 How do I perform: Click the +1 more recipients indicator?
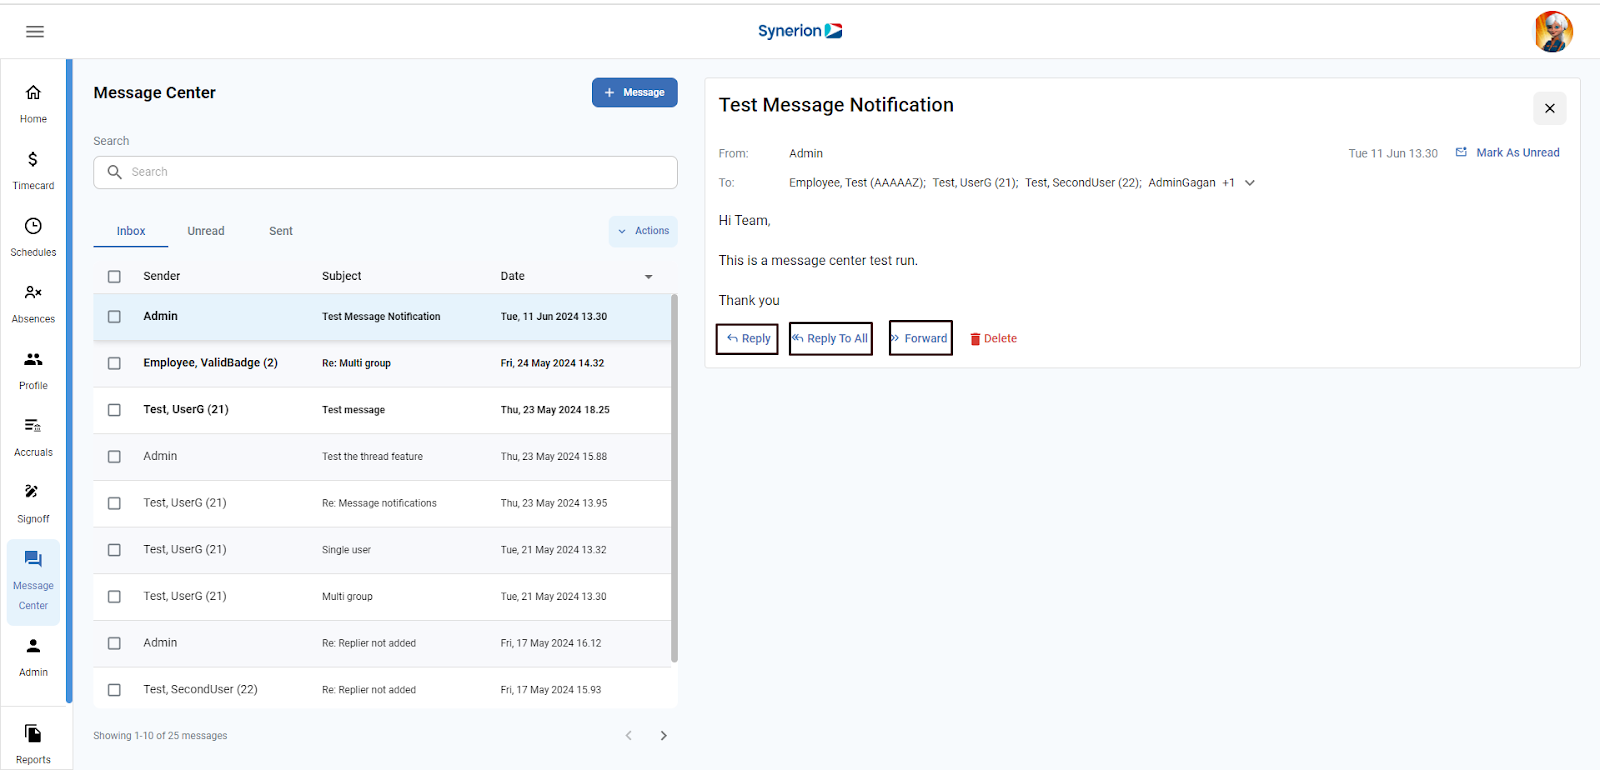pyautogui.click(x=1228, y=183)
